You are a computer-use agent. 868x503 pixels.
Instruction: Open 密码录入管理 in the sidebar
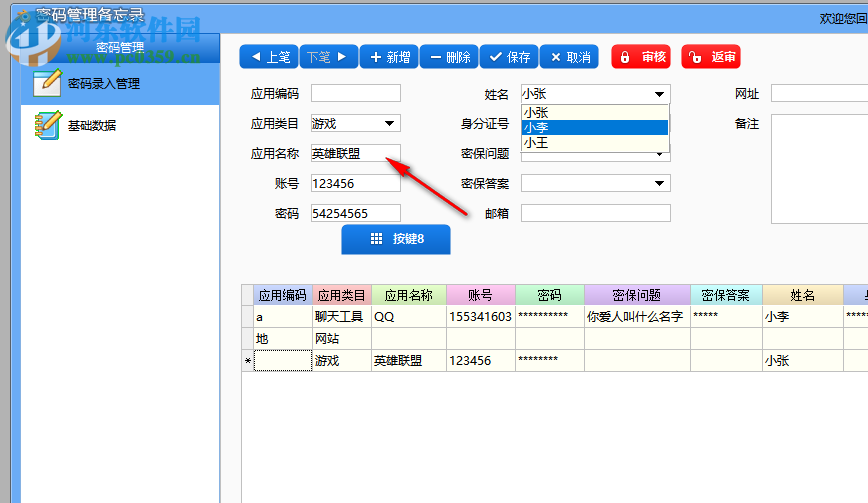120,84
